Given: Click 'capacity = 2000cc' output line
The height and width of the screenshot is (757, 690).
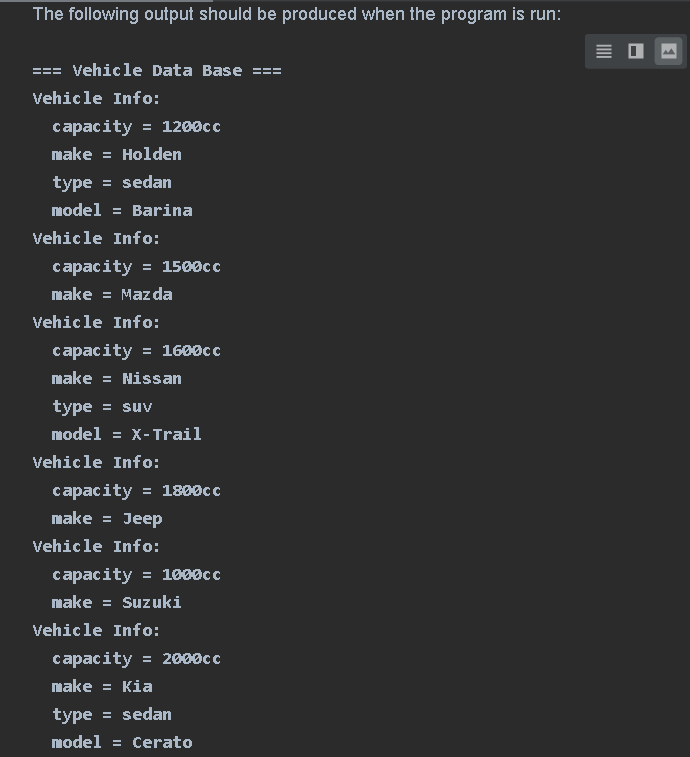Looking at the screenshot, I should 136,658.
